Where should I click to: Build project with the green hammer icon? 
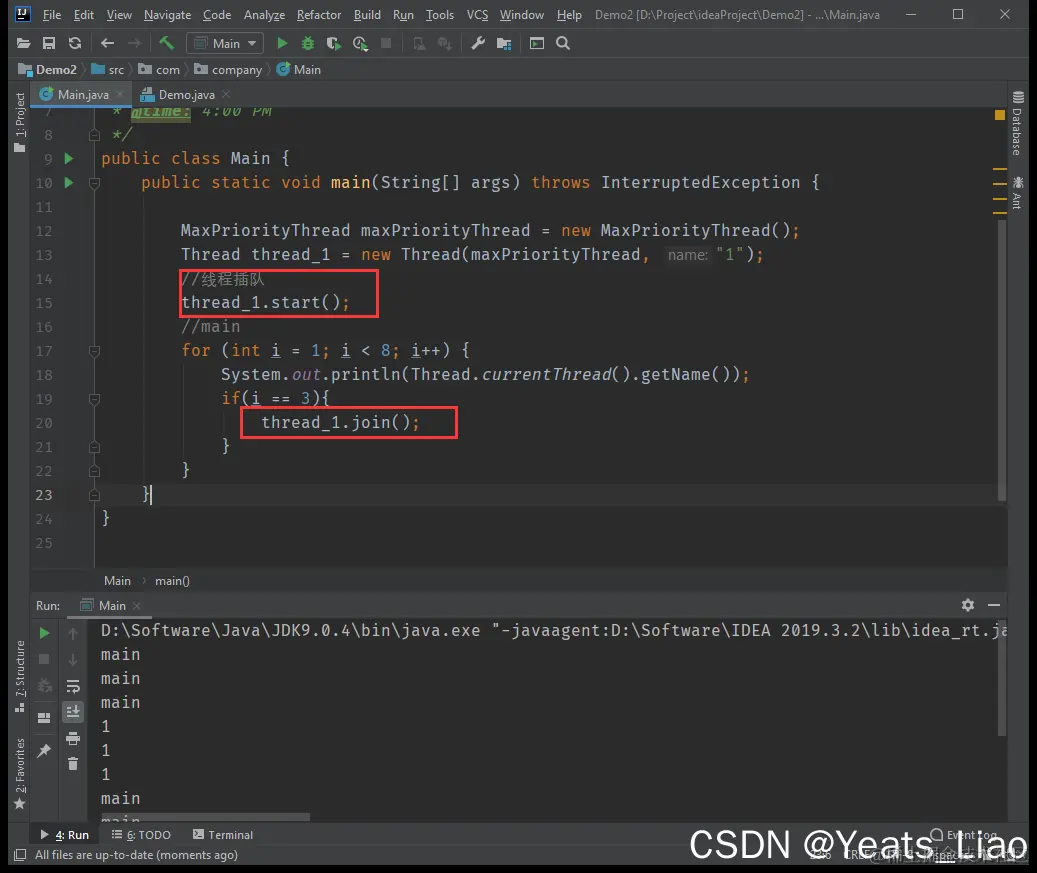166,44
